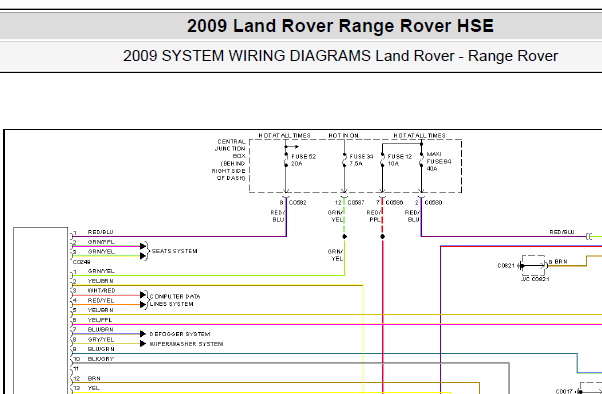602x394 pixels.
Task: Select the "6 BRN" pin label
Action: pos(558,262)
